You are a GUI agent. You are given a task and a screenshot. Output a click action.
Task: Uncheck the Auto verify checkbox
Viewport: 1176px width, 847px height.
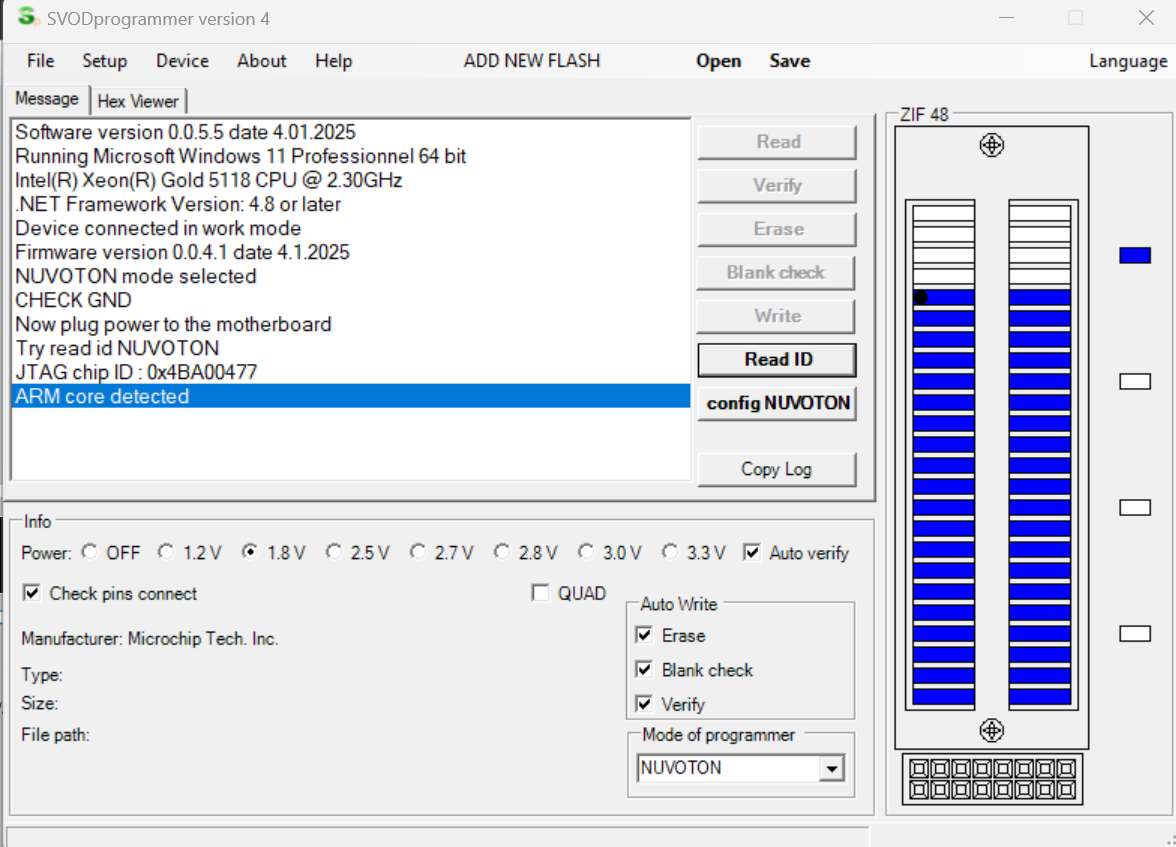point(752,552)
